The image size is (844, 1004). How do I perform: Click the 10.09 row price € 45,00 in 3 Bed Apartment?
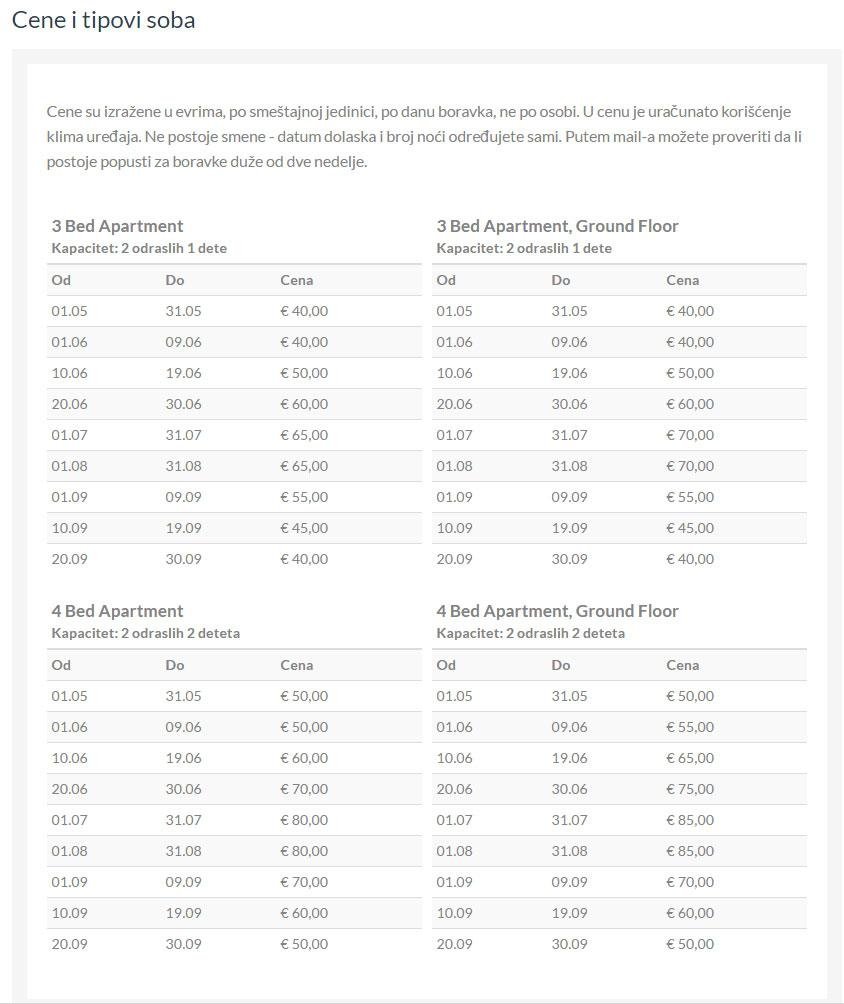point(304,528)
